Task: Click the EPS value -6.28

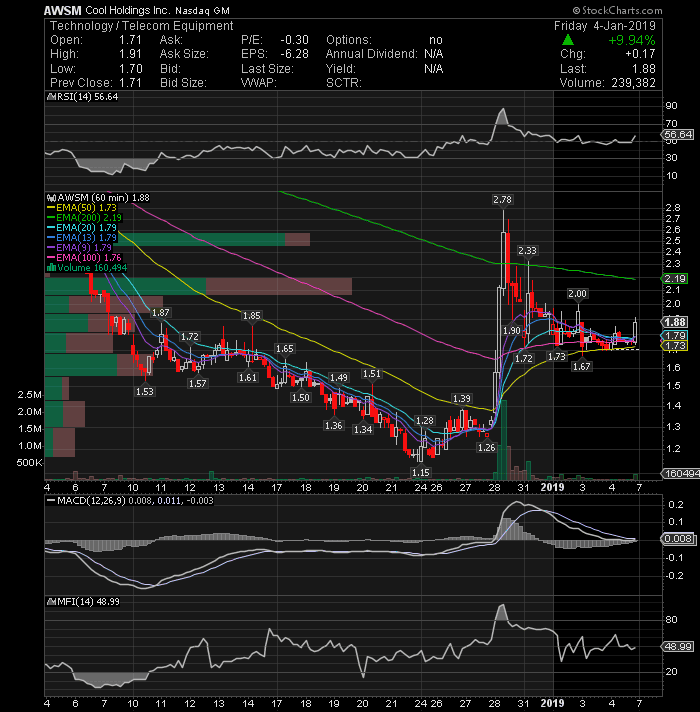Action: [x=294, y=54]
